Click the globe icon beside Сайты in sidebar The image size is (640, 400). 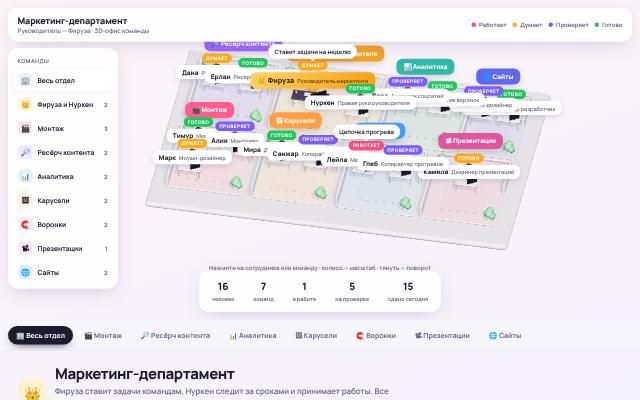25,272
